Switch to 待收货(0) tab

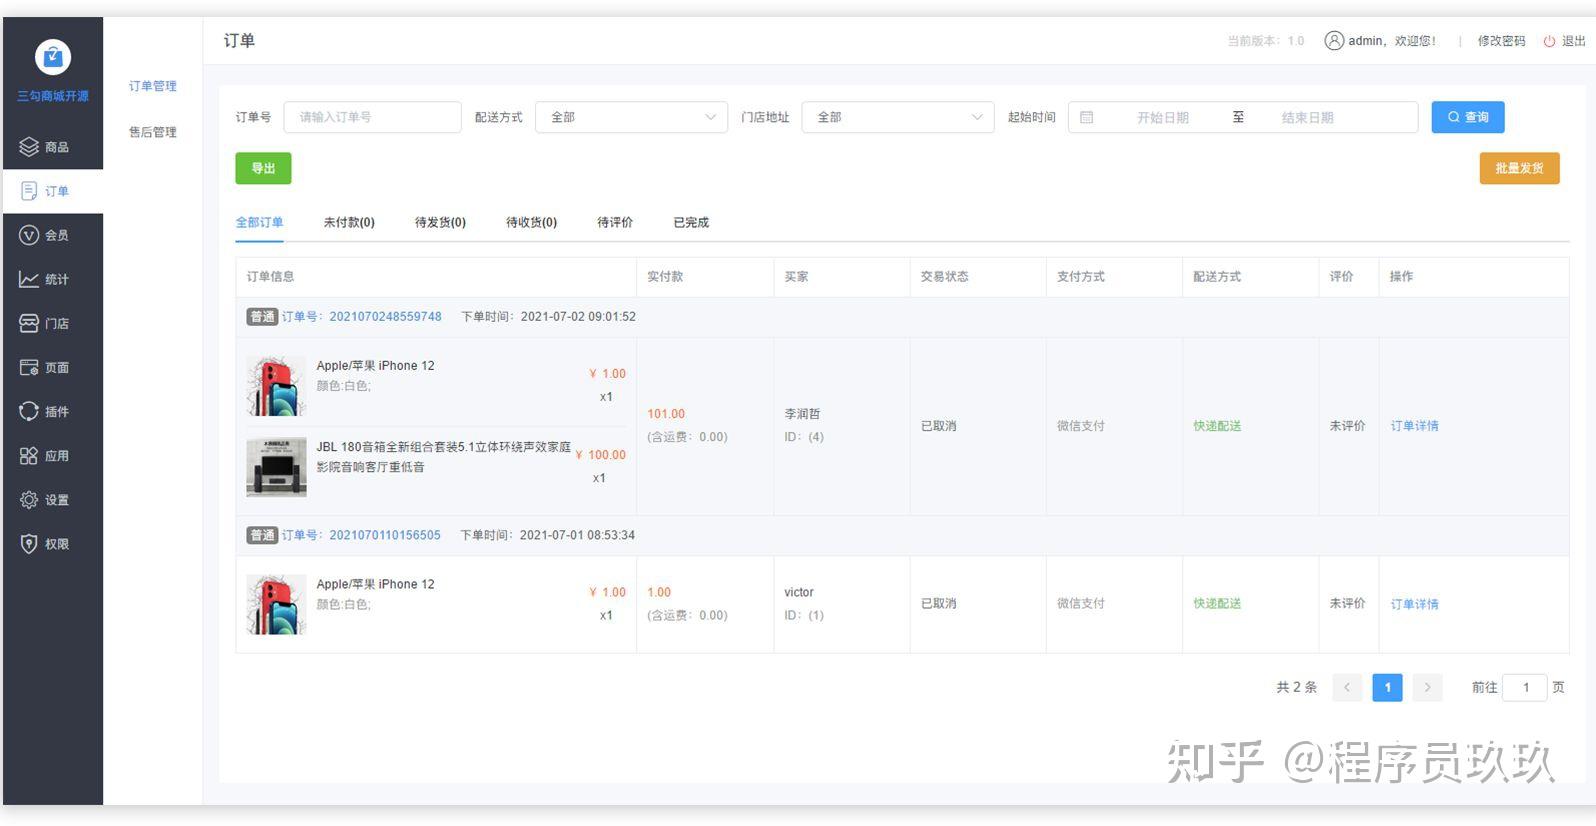(x=531, y=222)
